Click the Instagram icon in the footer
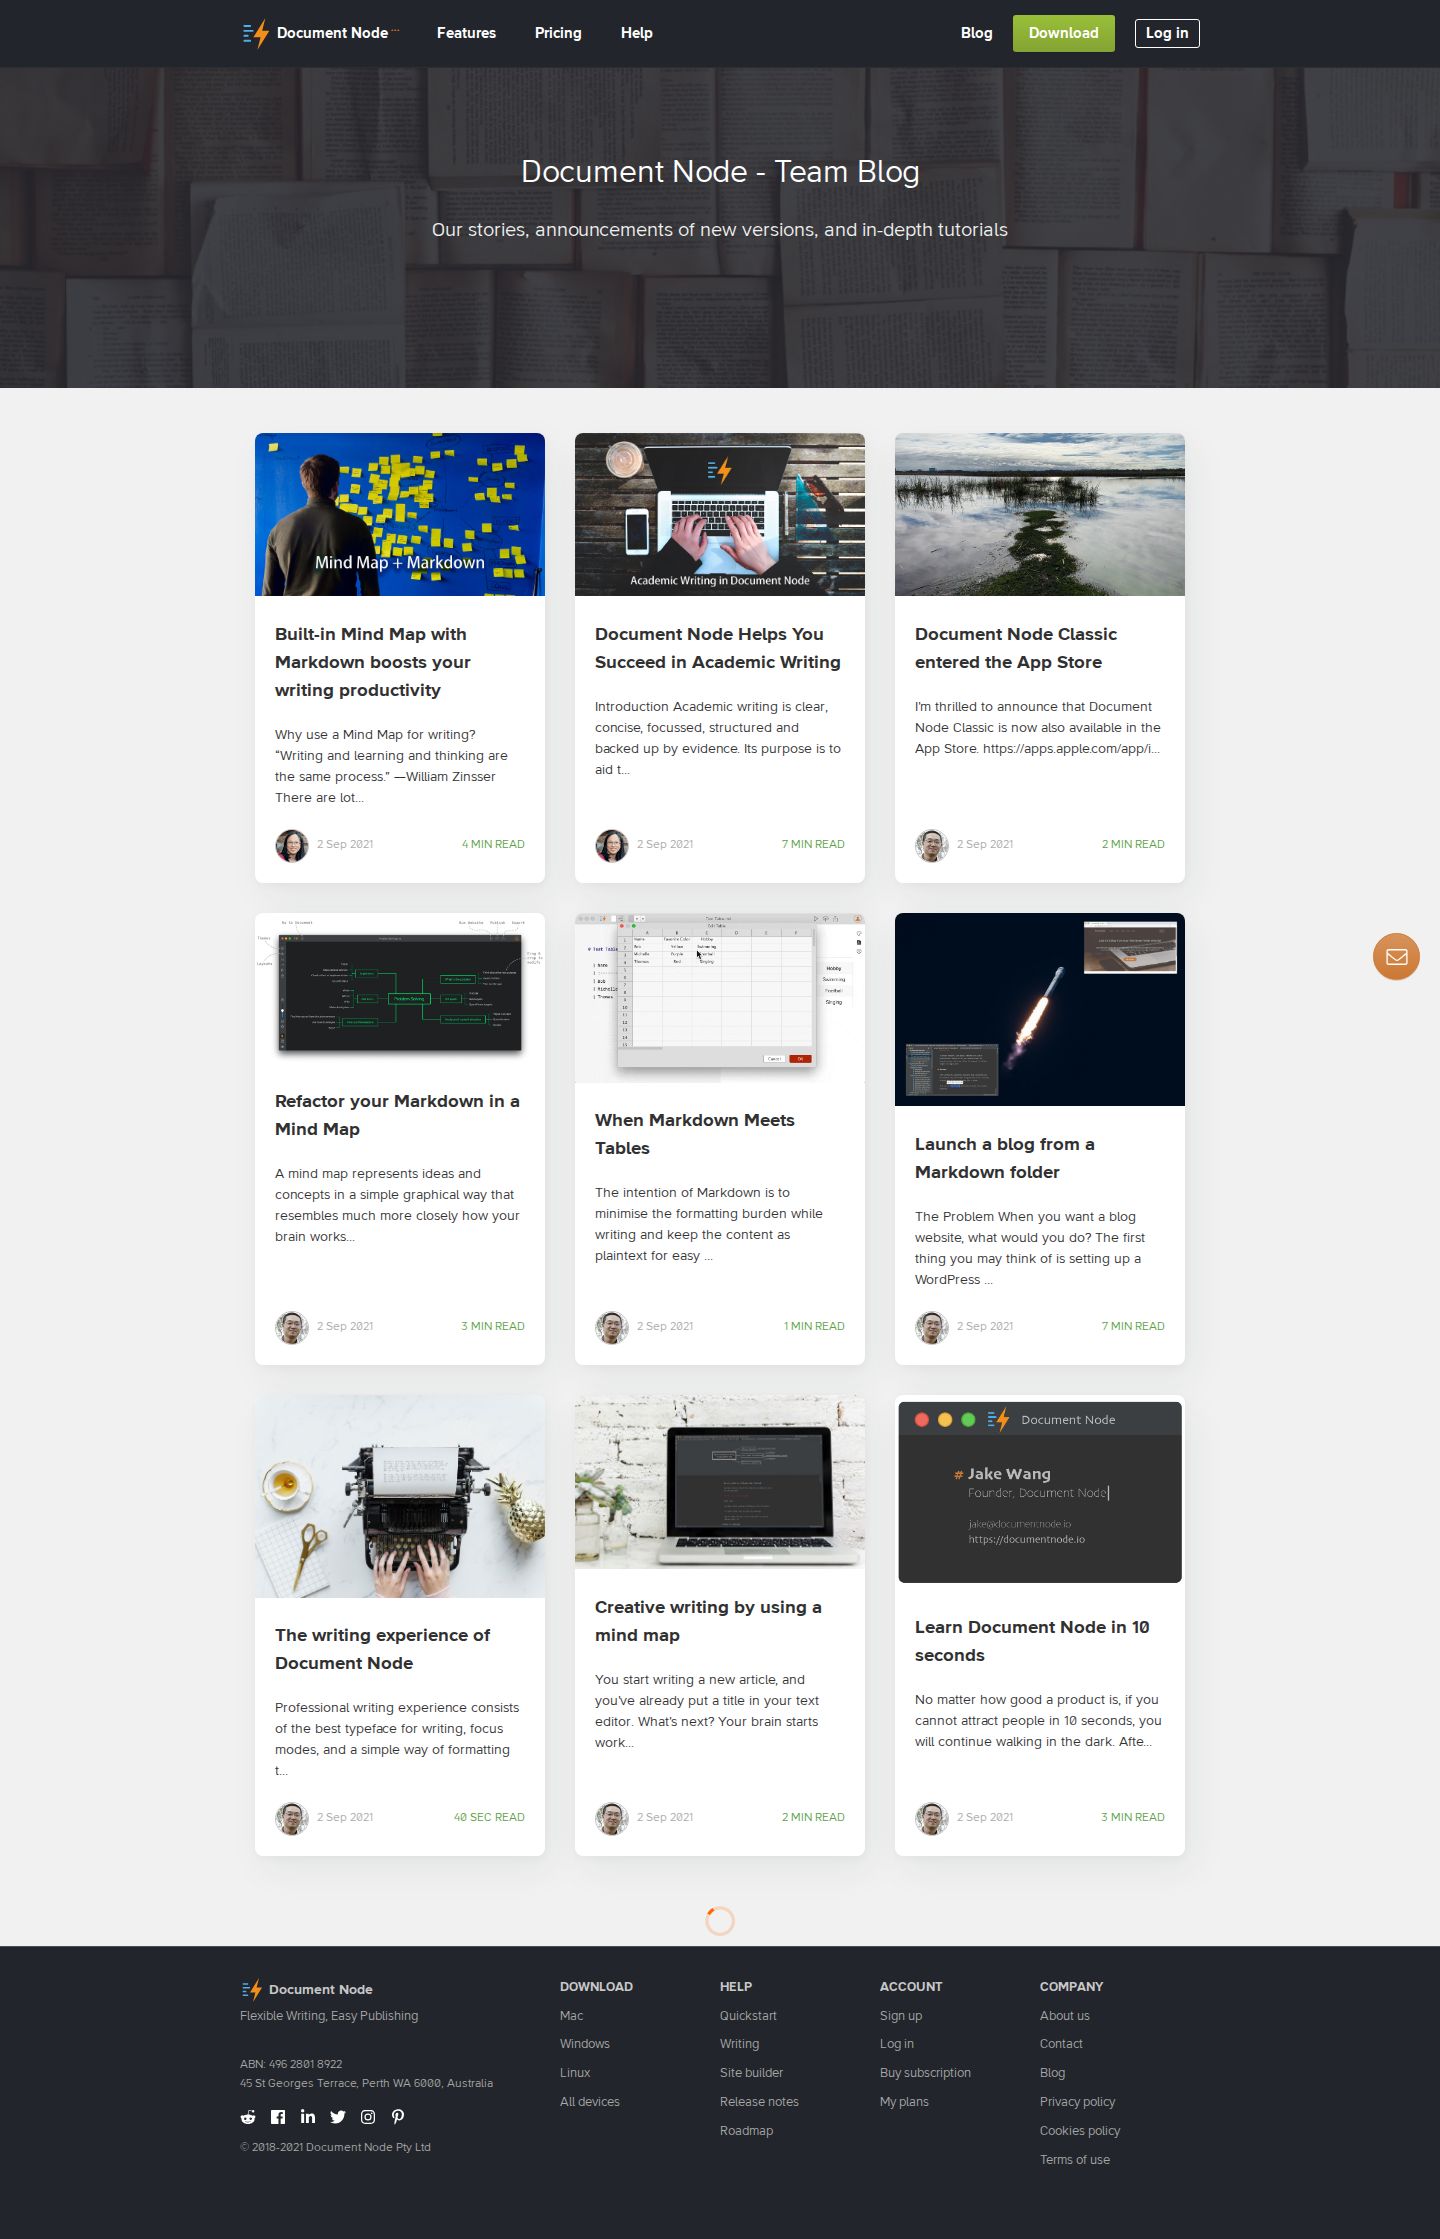This screenshot has height=2239, width=1440. coord(368,2117)
